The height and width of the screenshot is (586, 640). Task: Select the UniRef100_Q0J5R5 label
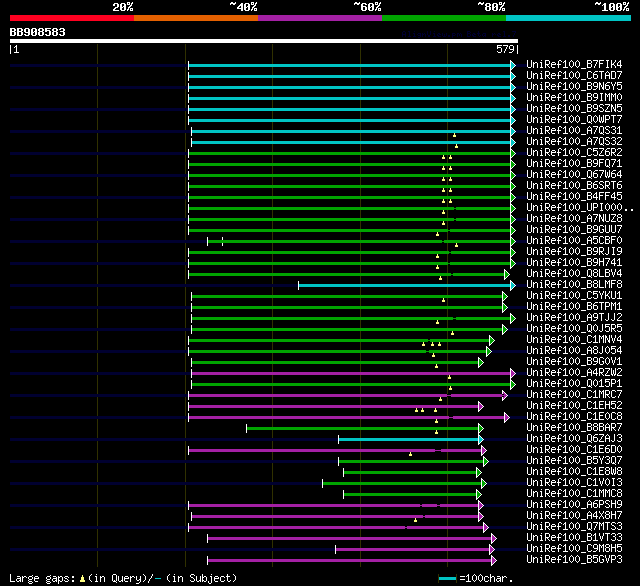574,329
